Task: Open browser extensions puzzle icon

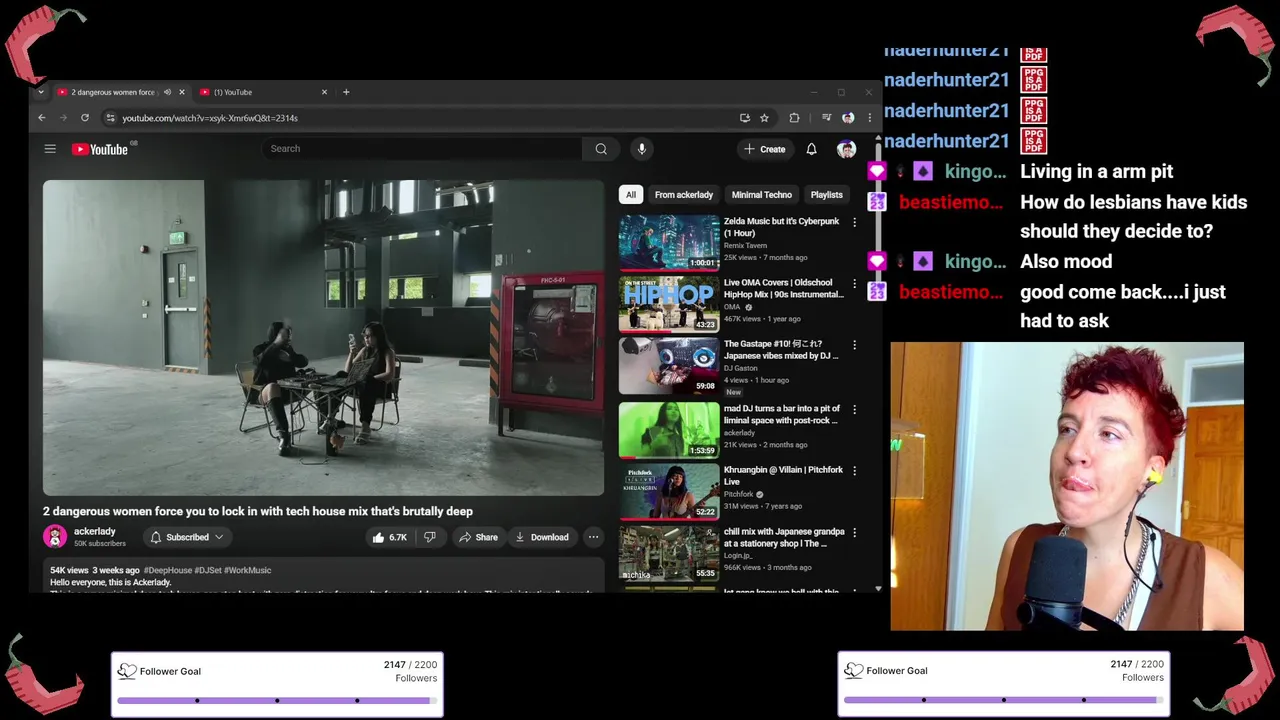Action: click(x=794, y=118)
